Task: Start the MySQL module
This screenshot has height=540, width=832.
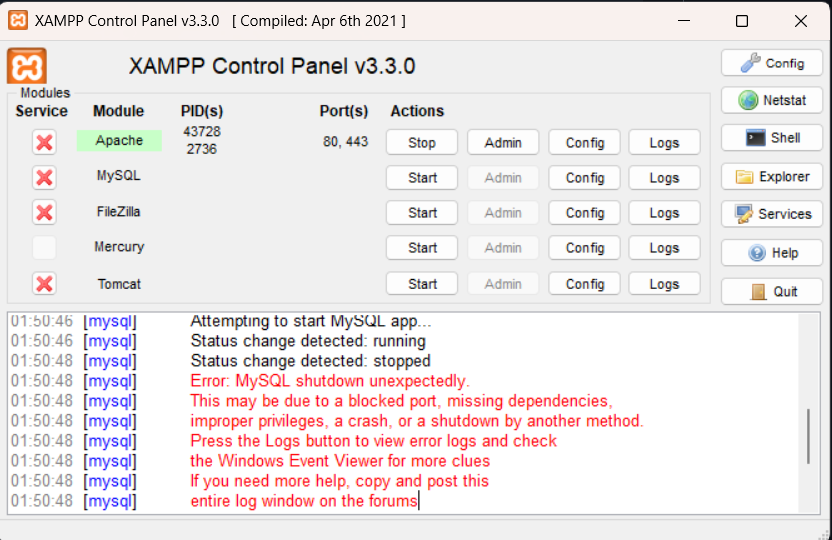Action: pos(422,178)
